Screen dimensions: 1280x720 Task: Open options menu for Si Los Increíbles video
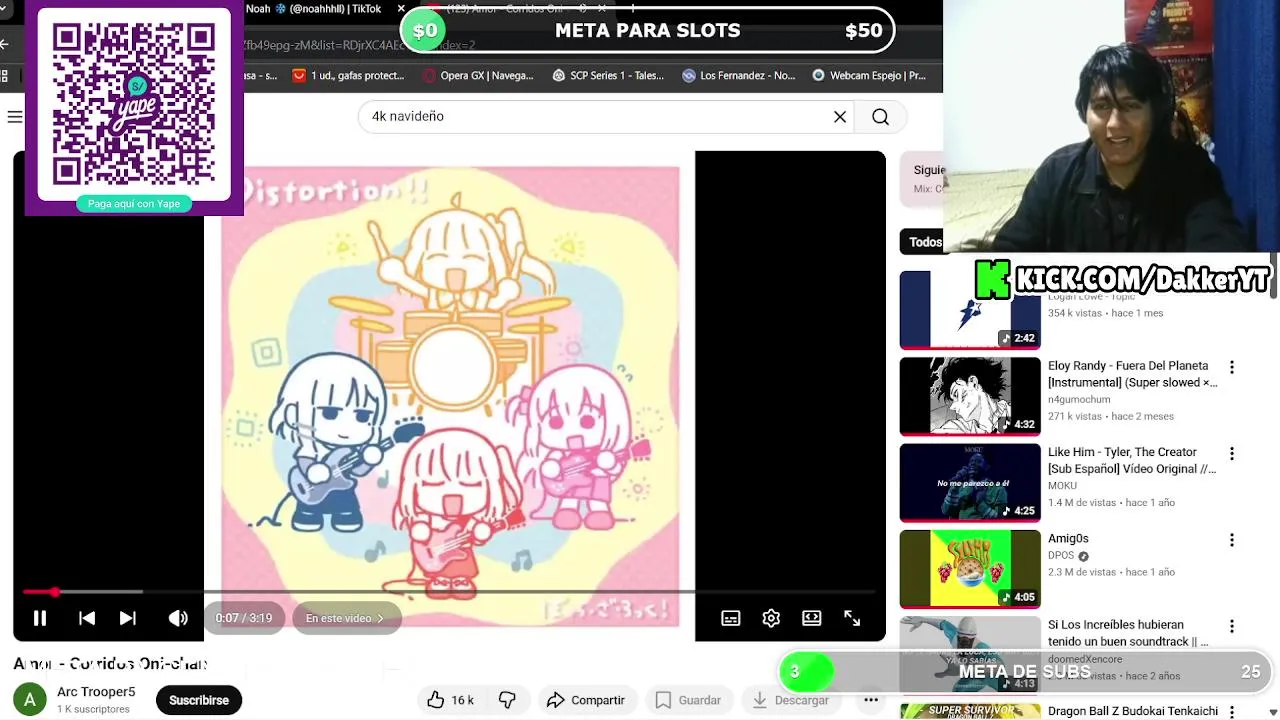tap(1232, 626)
